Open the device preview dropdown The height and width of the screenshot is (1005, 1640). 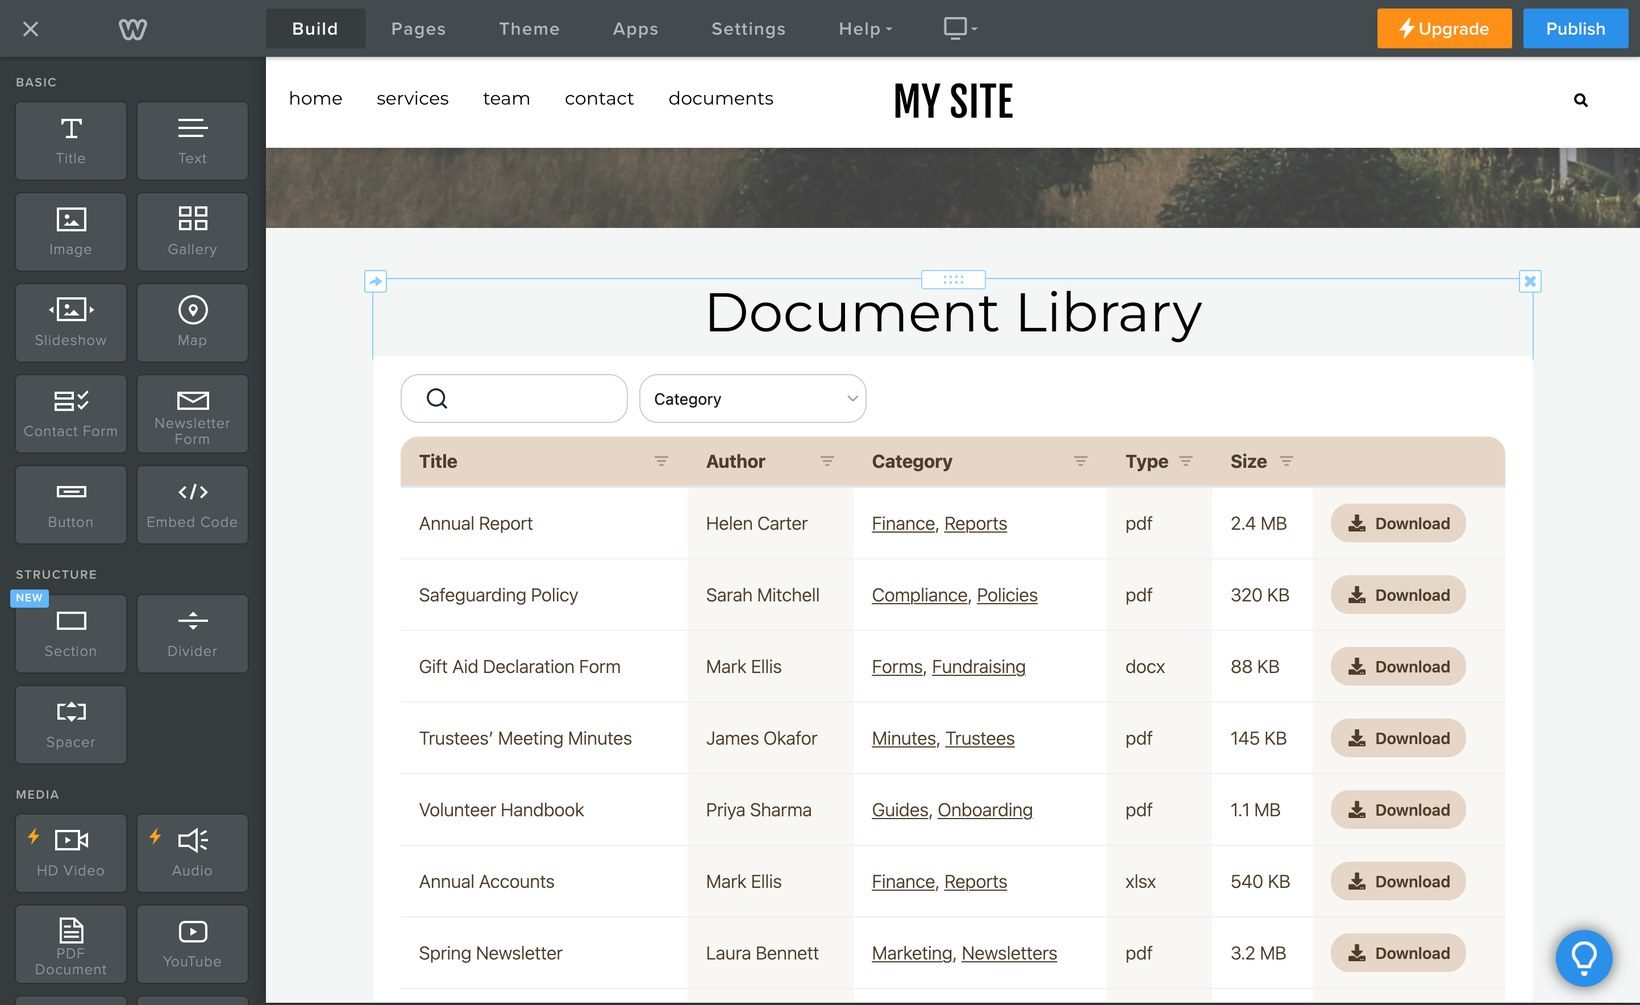click(x=960, y=28)
